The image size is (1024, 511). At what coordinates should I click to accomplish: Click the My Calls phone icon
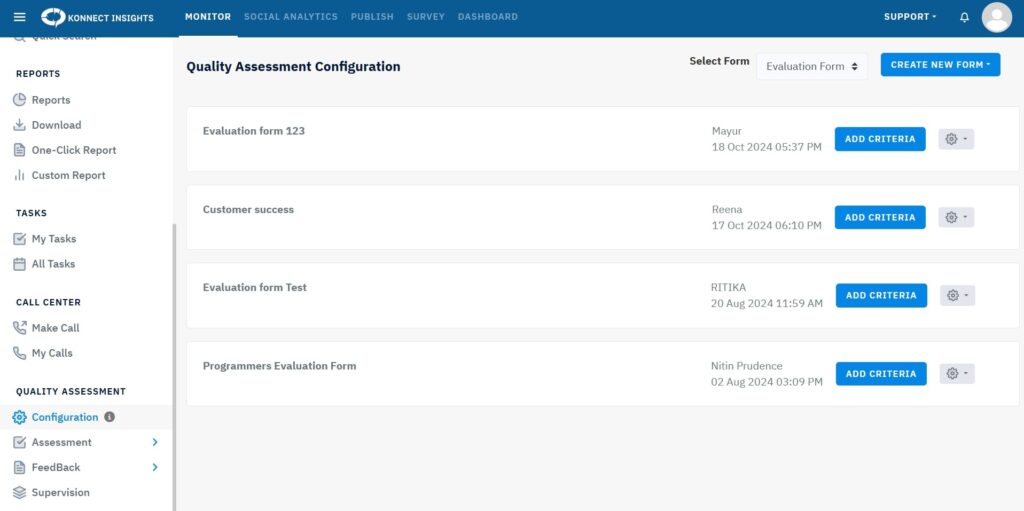click(20, 354)
